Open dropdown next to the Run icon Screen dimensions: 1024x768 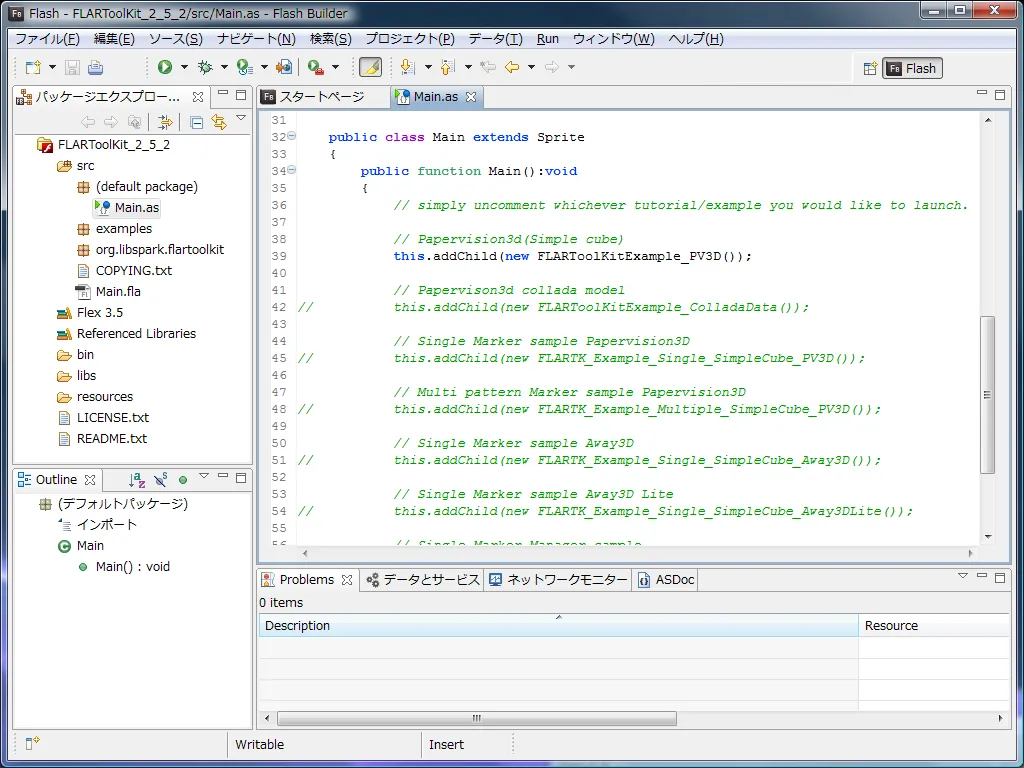(x=184, y=67)
